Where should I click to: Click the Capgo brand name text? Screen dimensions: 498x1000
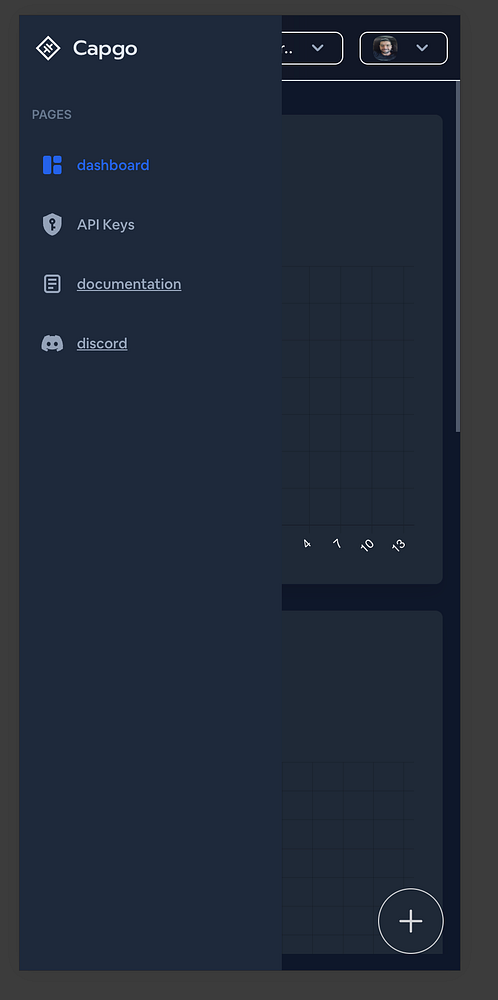105,48
